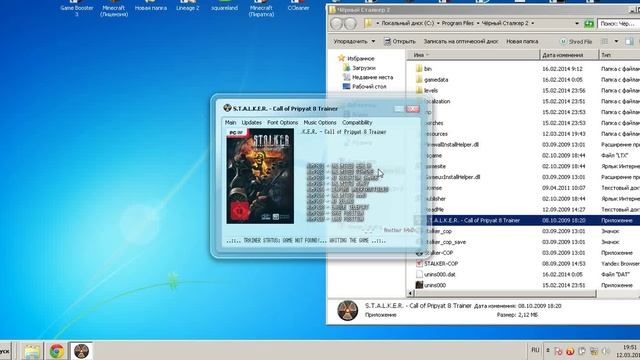This screenshot has width=640, height=360.
Task: Select STALKER-COP Yandex Browser file icon
Action: click(419, 264)
